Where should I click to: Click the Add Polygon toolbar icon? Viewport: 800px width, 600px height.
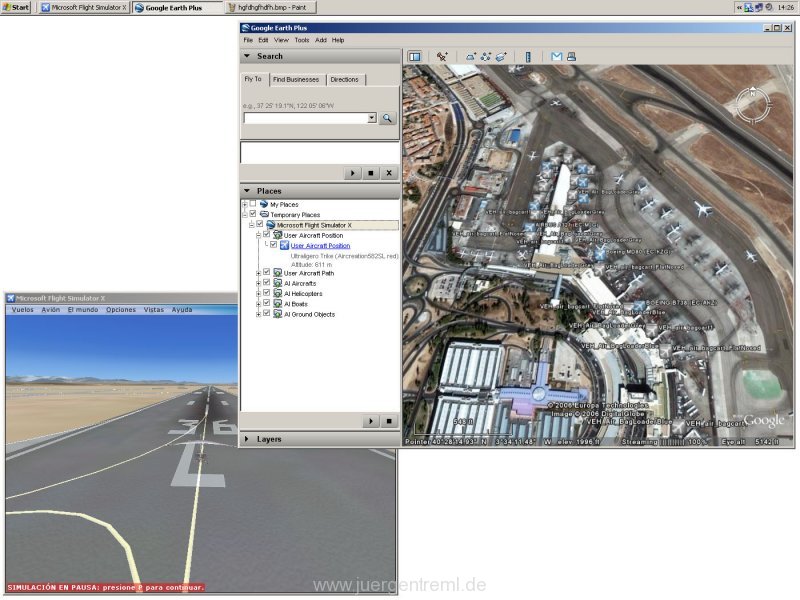tap(470, 57)
